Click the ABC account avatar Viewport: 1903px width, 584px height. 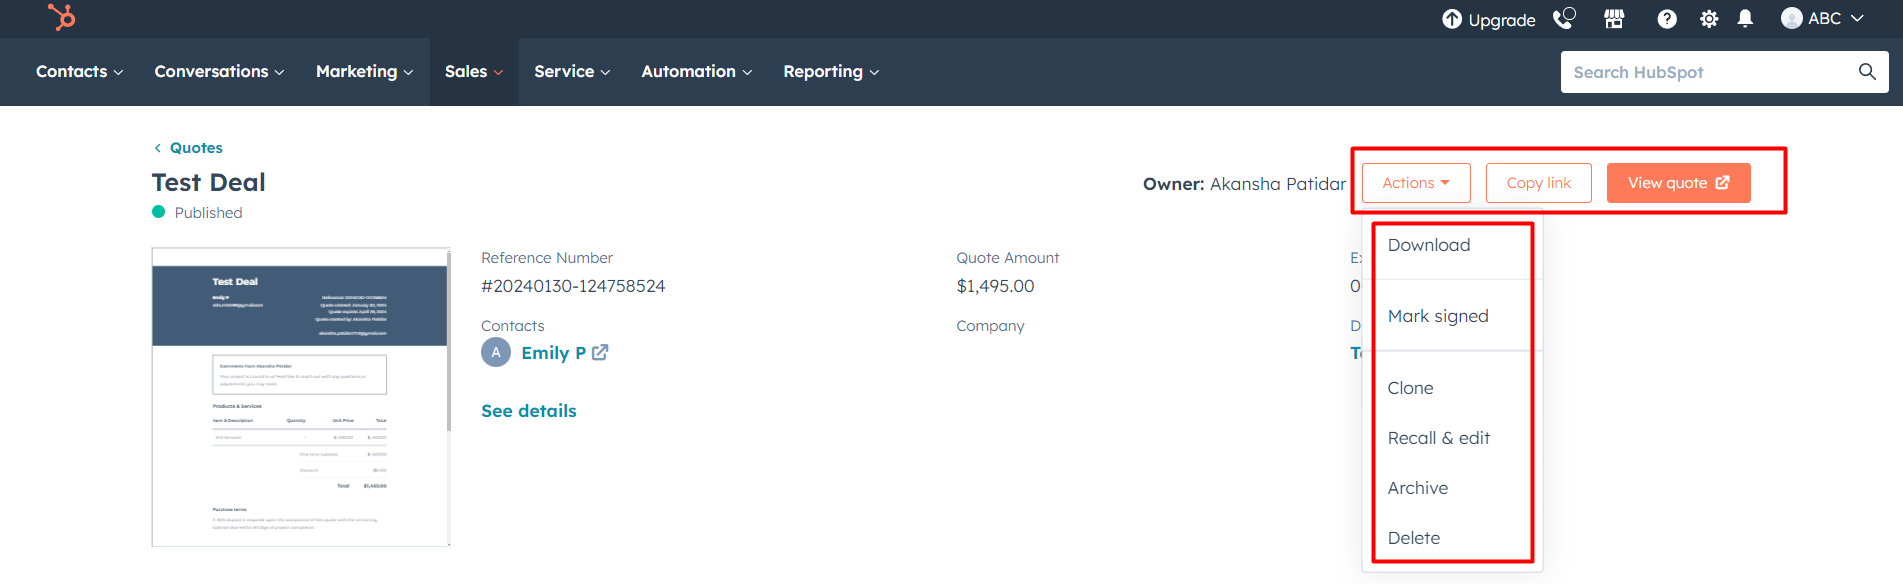[x=1792, y=18]
